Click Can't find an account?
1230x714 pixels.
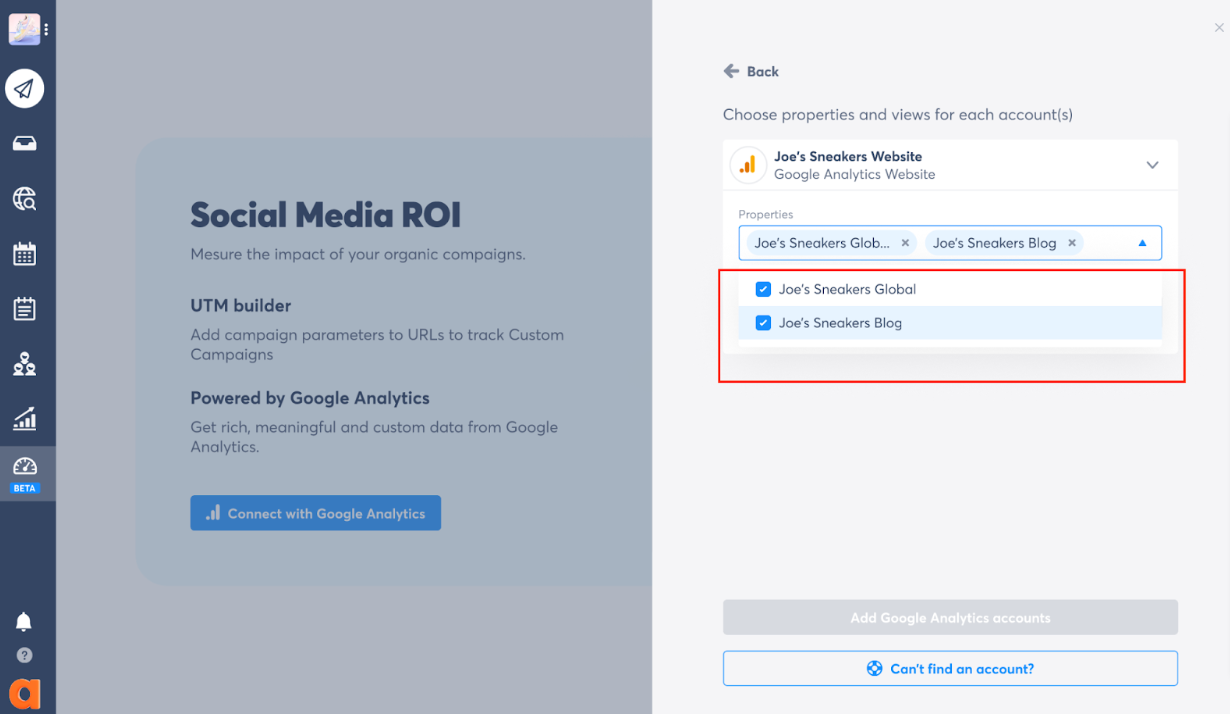click(950, 669)
